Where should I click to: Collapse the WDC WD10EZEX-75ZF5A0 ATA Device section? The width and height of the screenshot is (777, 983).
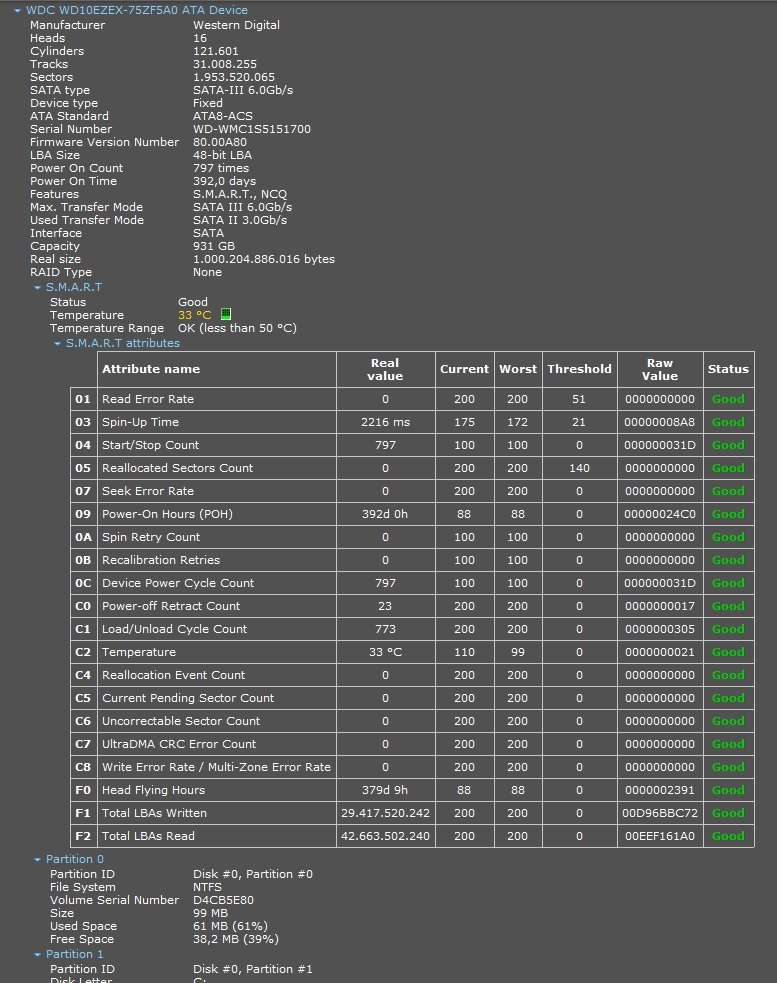(x=17, y=11)
